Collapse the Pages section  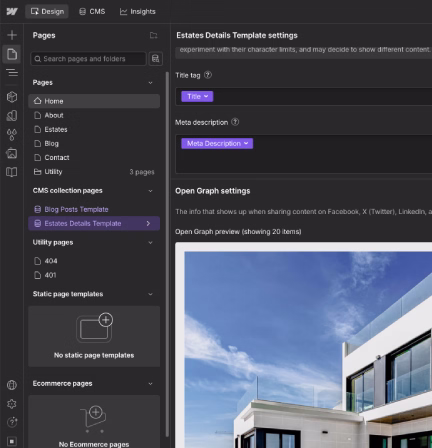(150, 83)
